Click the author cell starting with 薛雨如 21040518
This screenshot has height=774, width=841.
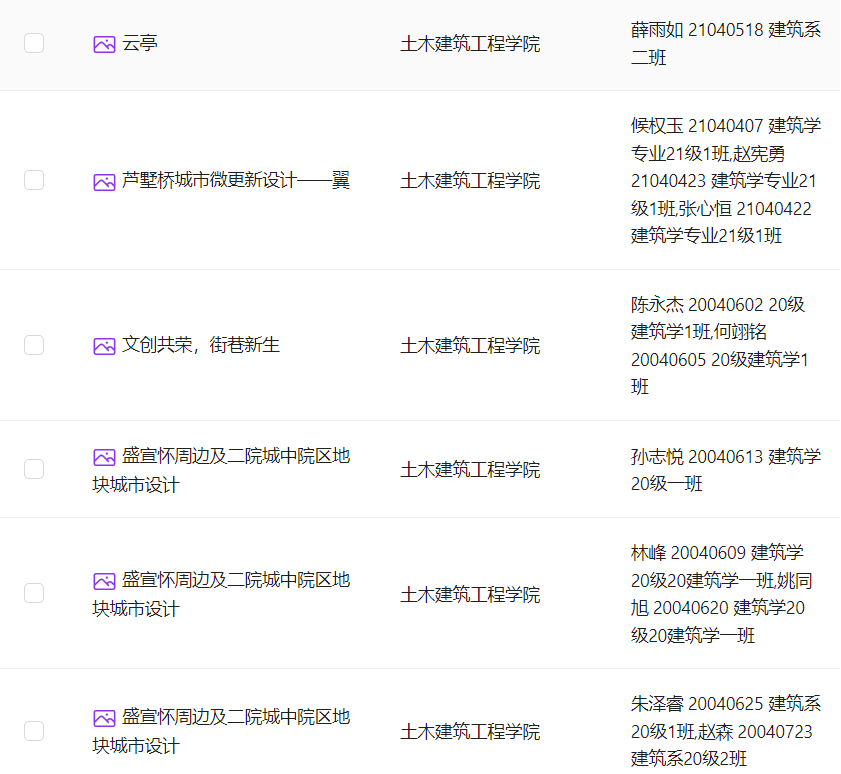point(725,44)
